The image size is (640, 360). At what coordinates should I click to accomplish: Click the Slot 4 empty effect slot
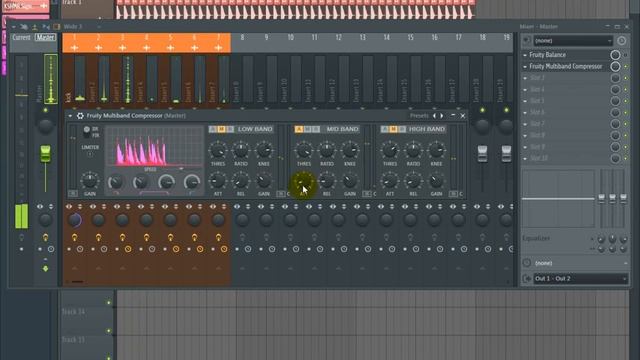[537, 89]
